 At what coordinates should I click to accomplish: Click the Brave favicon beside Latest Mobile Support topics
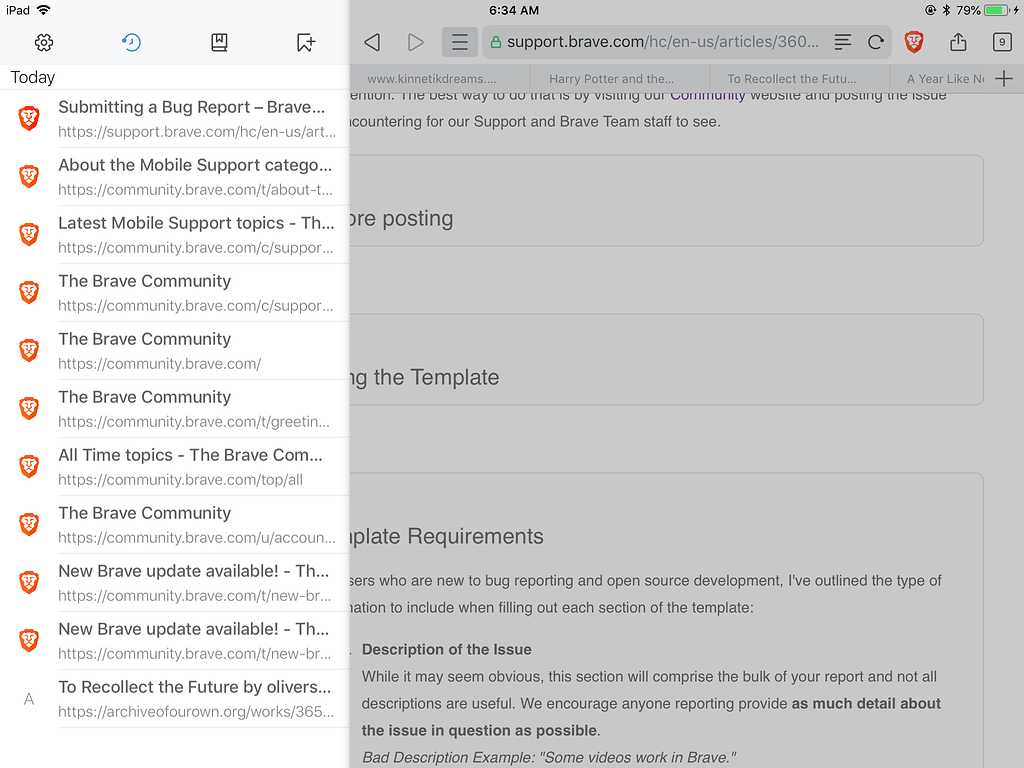[x=29, y=234]
